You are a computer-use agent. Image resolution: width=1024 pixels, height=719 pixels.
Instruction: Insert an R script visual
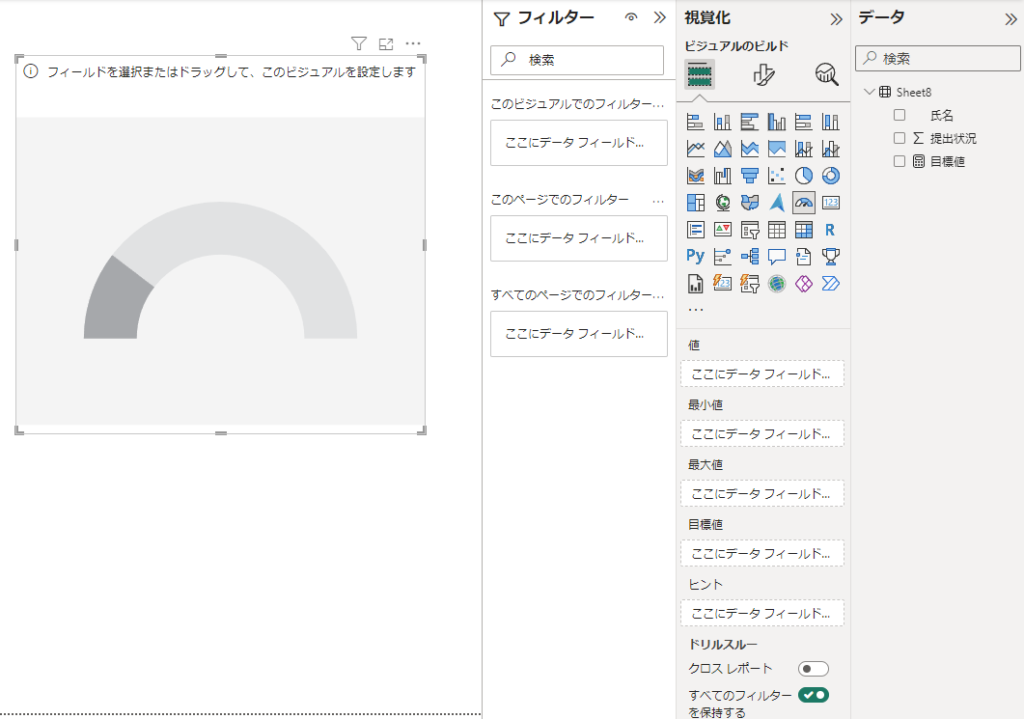[830, 229]
